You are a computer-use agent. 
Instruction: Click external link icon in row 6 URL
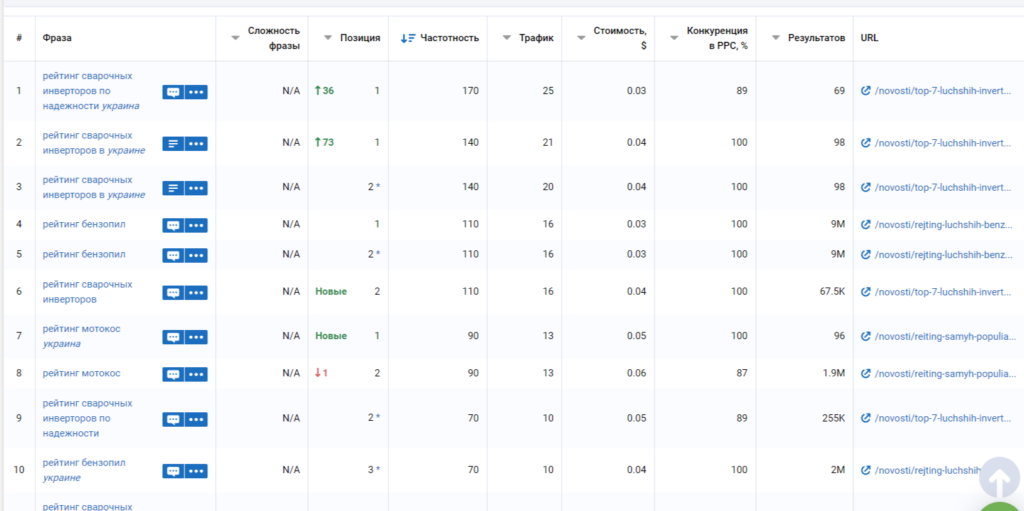point(866,292)
